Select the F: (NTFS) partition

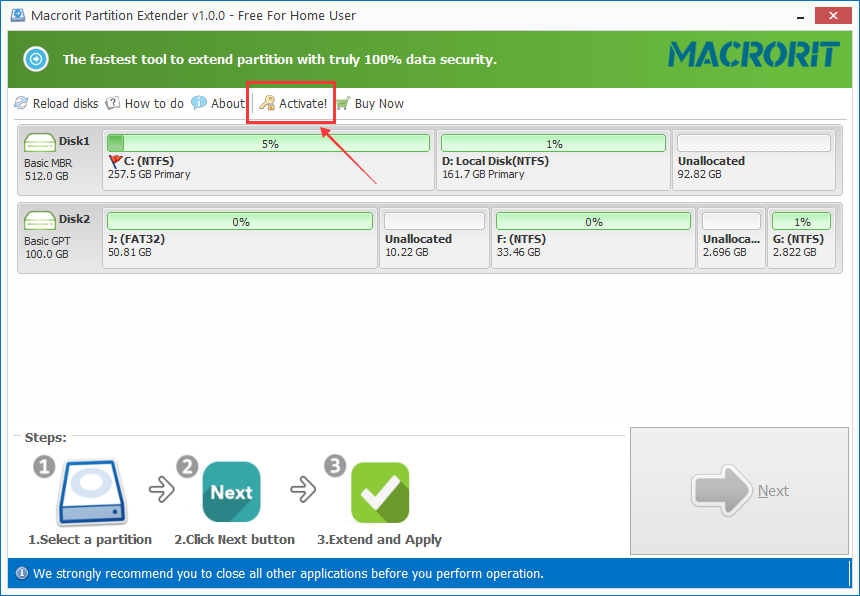coord(593,245)
